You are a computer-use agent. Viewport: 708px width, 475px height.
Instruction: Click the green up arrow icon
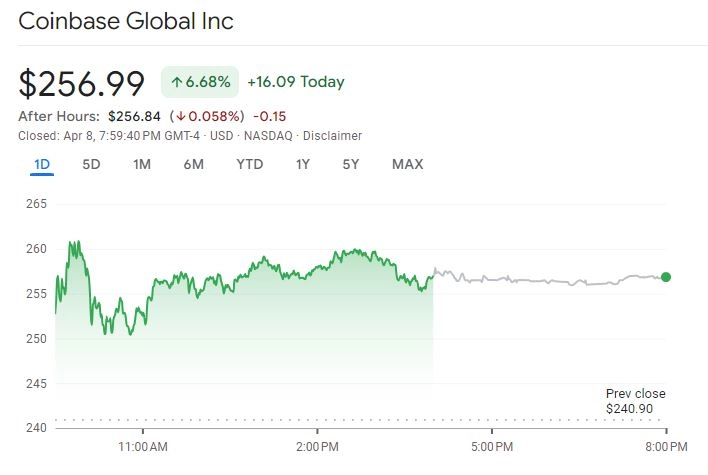tap(177, 82)
